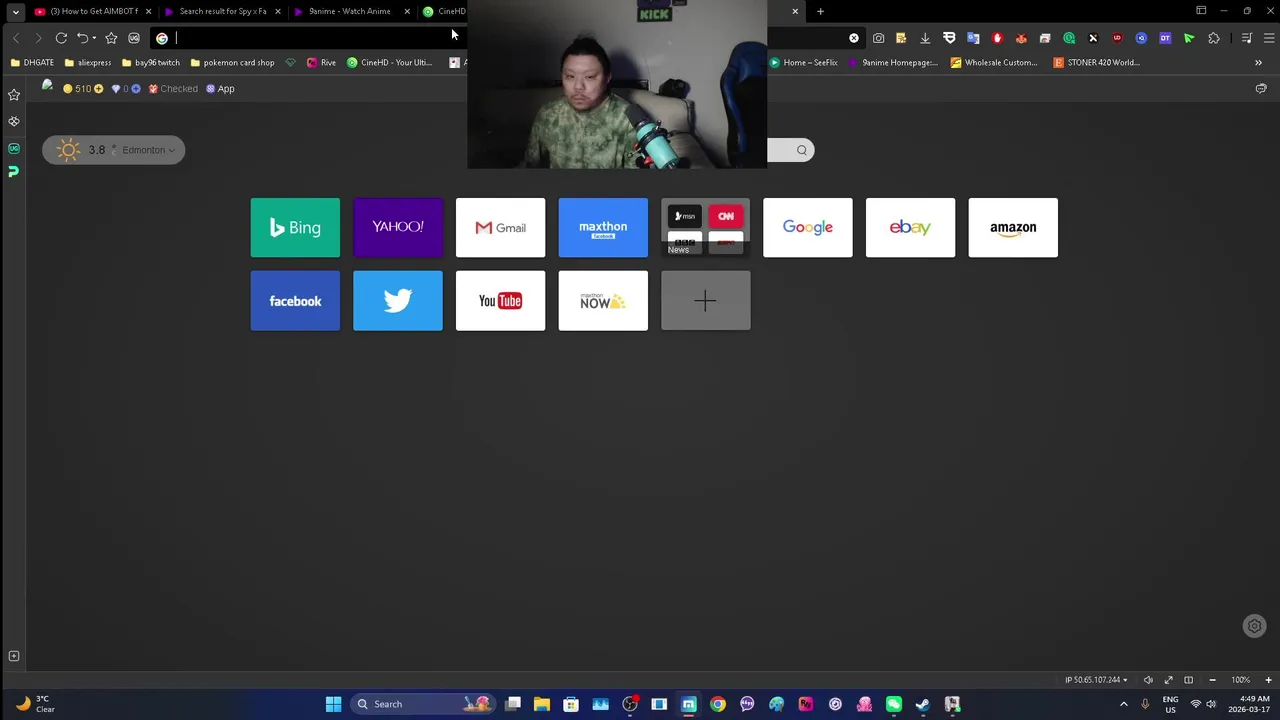
Task: Add a new speed dial with plus tile
Action: tap(705, 301)
